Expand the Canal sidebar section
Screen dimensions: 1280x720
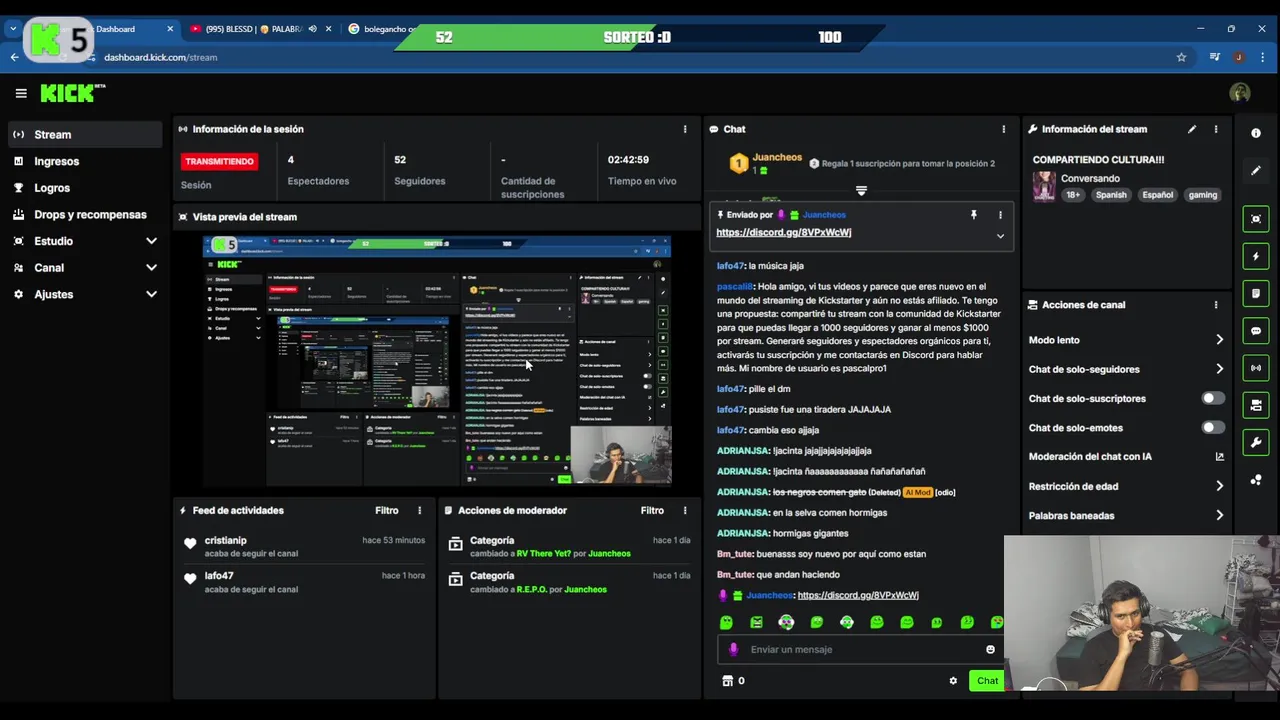click(151, 268)
